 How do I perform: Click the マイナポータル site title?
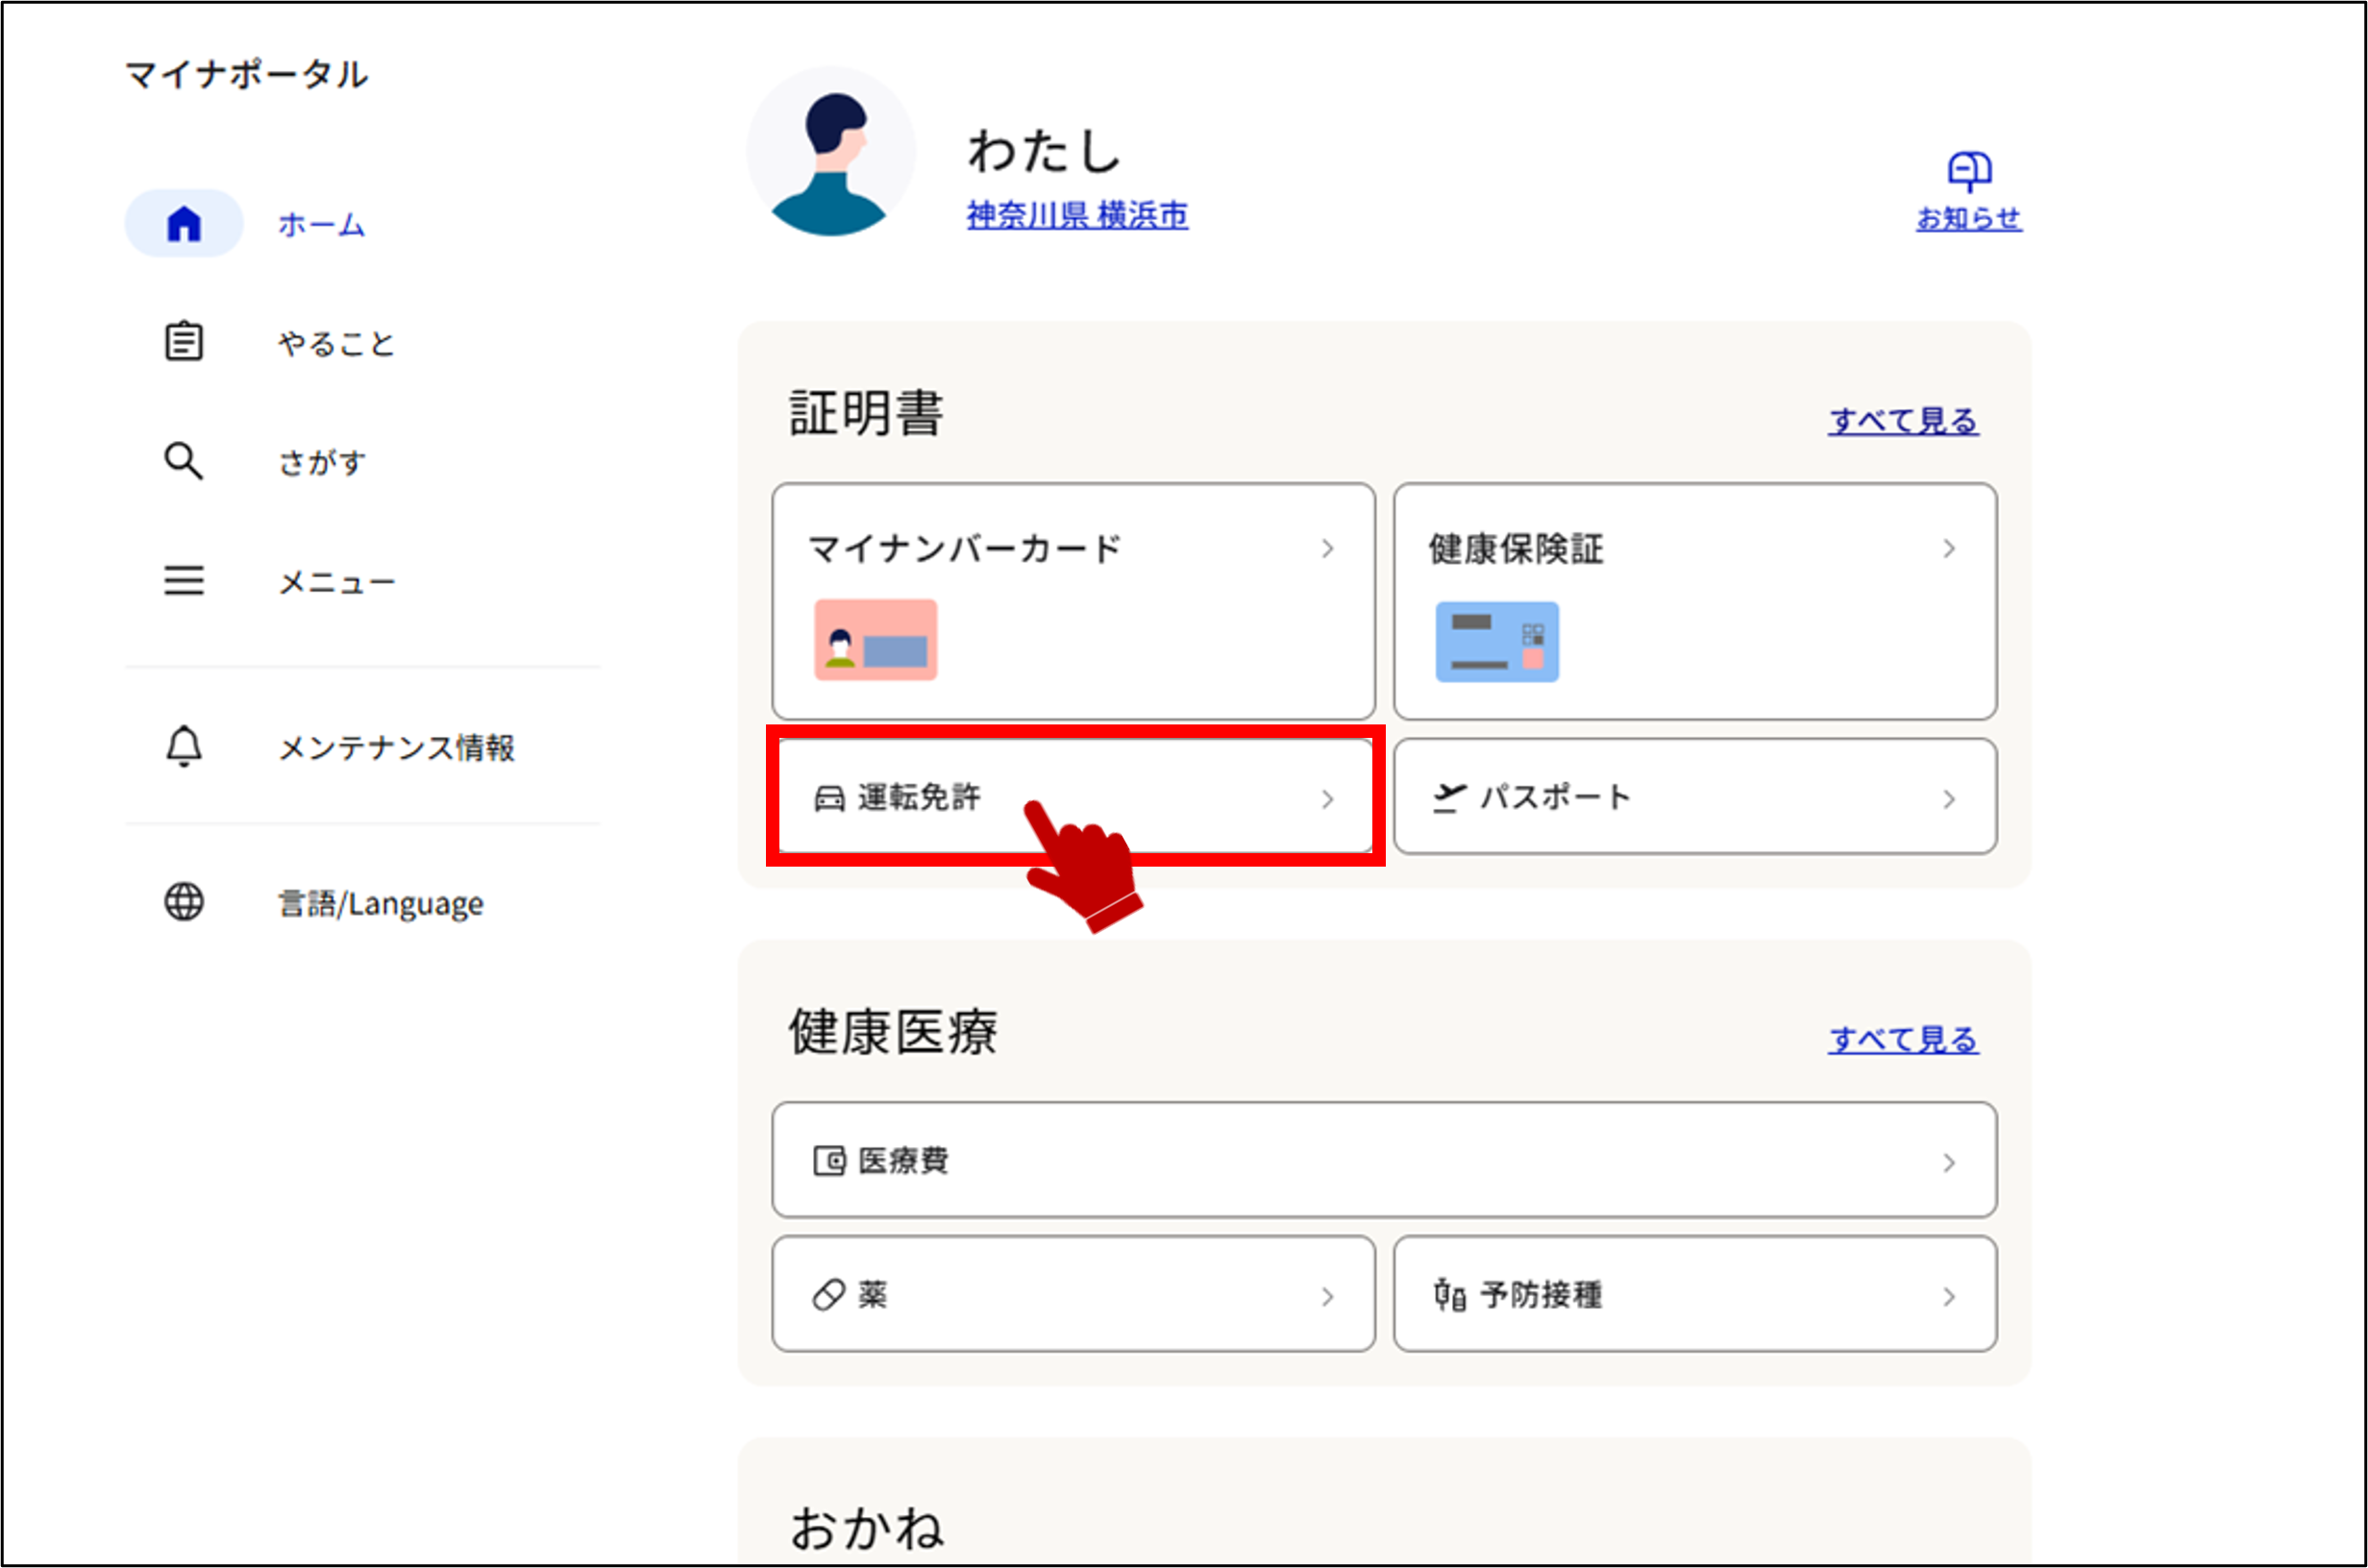[246, 75]
